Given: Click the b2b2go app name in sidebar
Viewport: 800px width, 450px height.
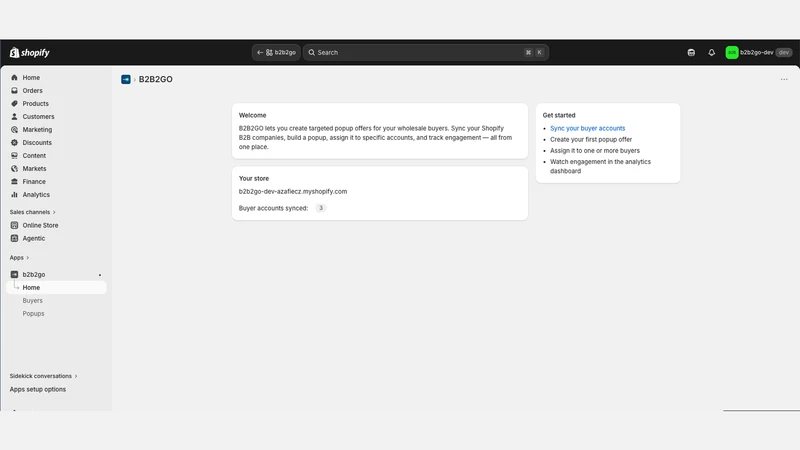Looking at the screenshot, I should tap(34, 274).
